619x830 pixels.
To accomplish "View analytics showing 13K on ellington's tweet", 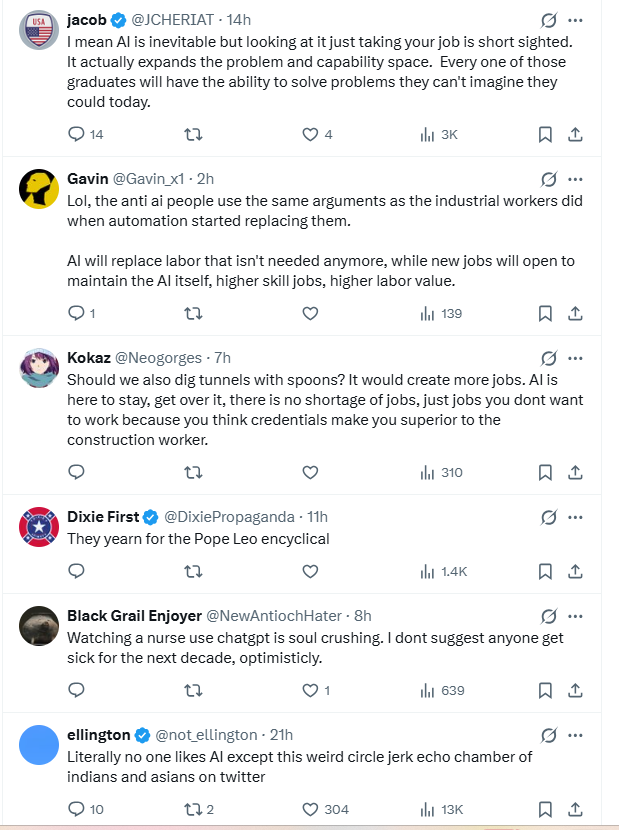I will tap(442, 809).
